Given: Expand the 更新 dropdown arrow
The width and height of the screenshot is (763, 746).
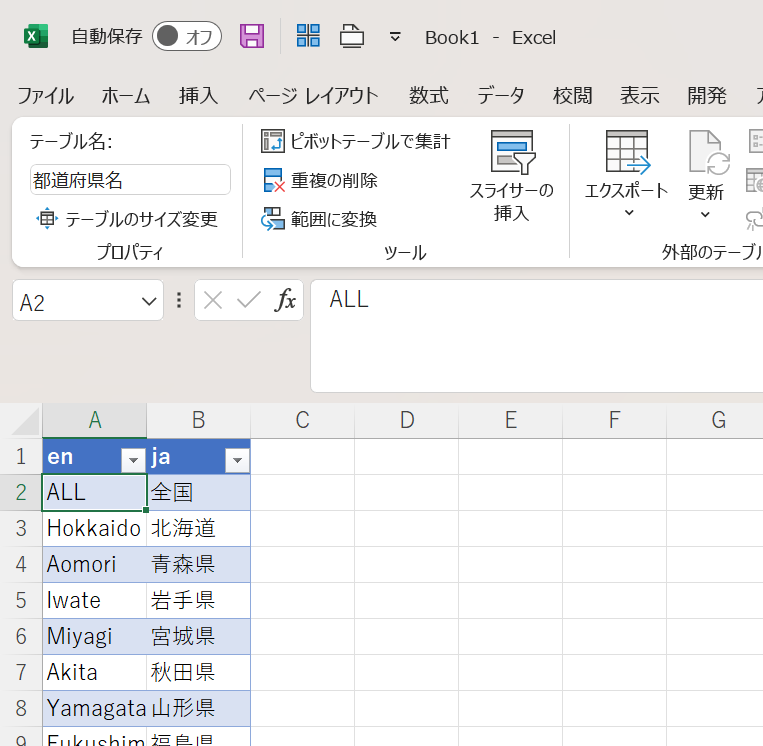Looking at the screenshot, I should coord(705,214).
